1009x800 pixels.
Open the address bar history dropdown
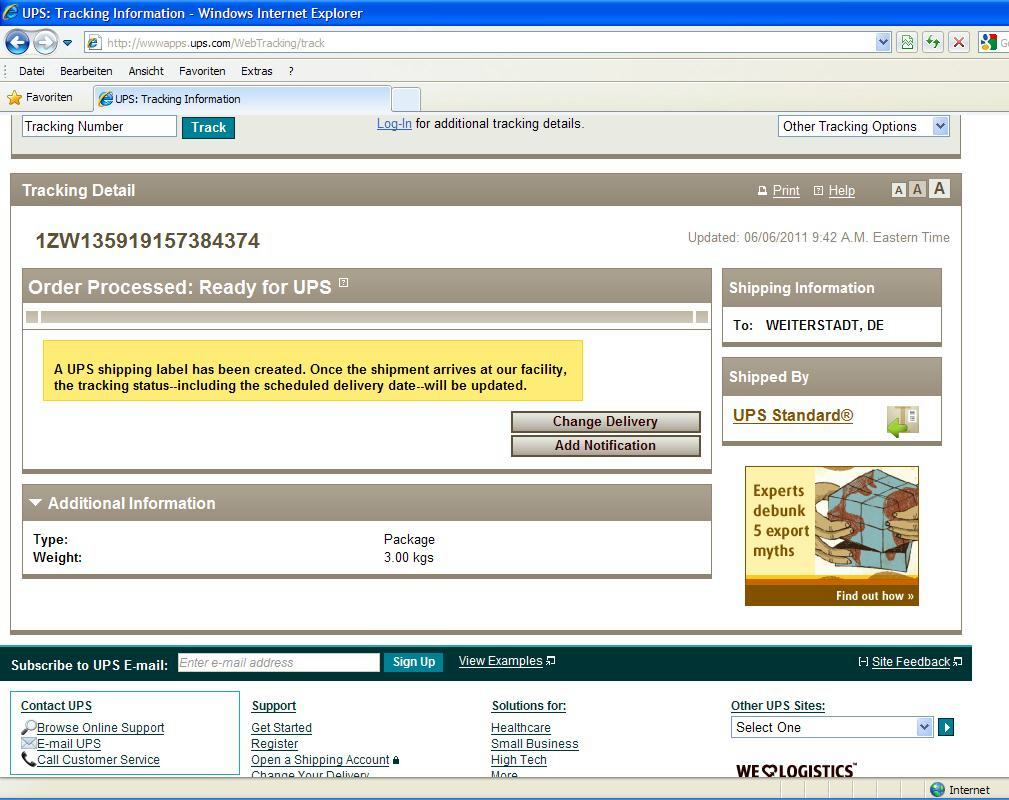point(883,42)
